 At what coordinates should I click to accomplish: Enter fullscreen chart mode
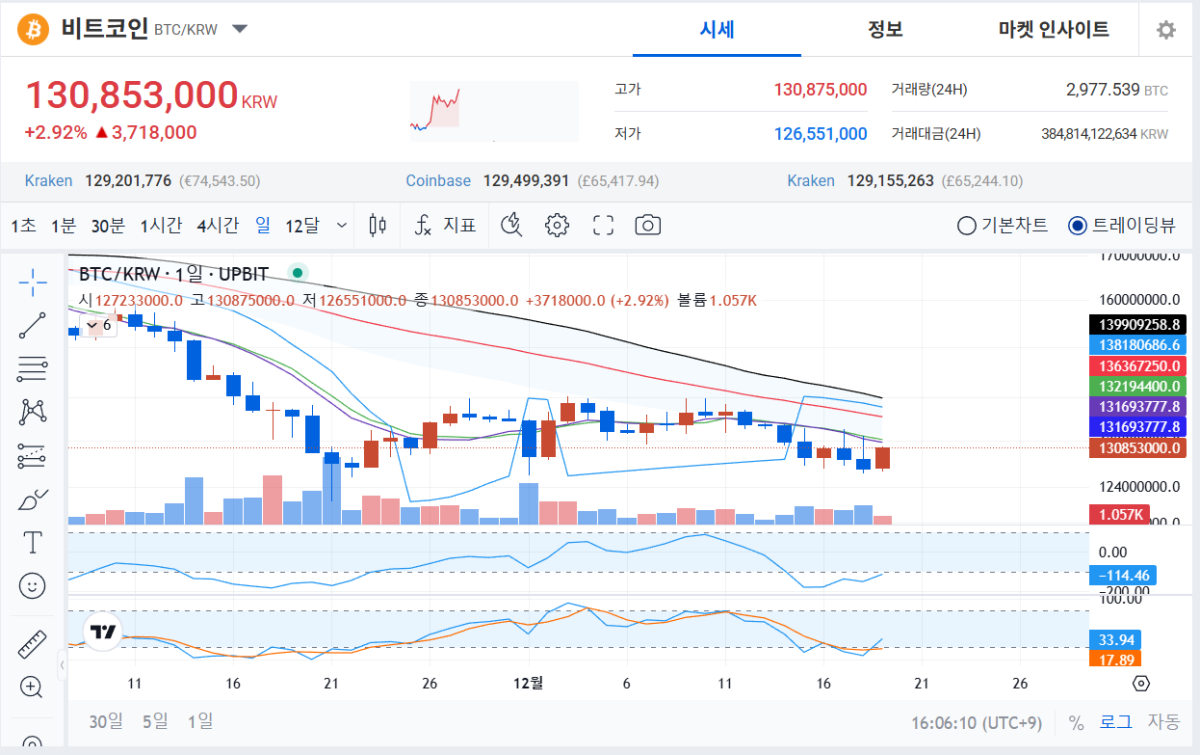(x=603, y=225)
